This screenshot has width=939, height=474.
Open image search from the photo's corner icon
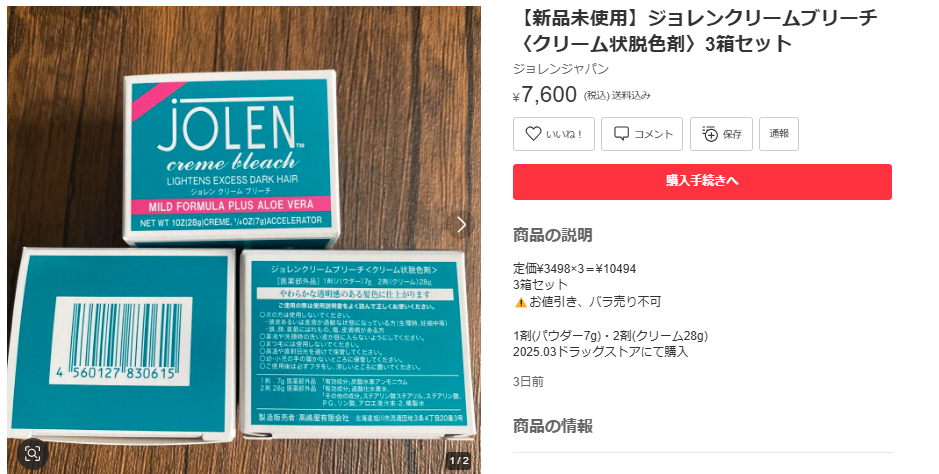[x=32, y=454]
